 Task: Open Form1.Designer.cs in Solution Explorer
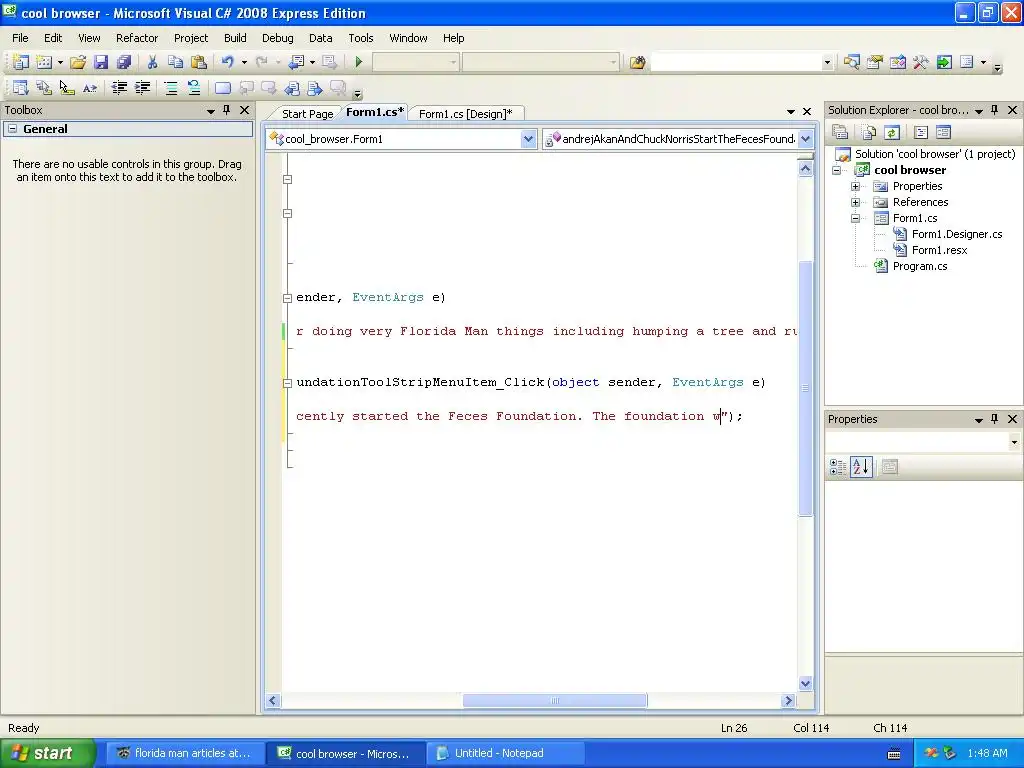coord(957,234)
